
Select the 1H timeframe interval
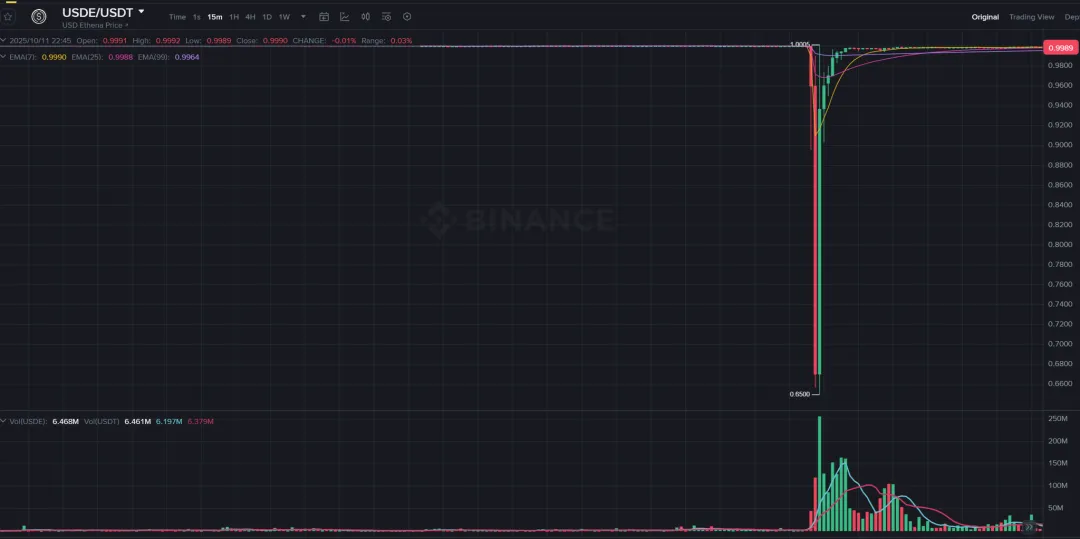(x=234, y=17)
